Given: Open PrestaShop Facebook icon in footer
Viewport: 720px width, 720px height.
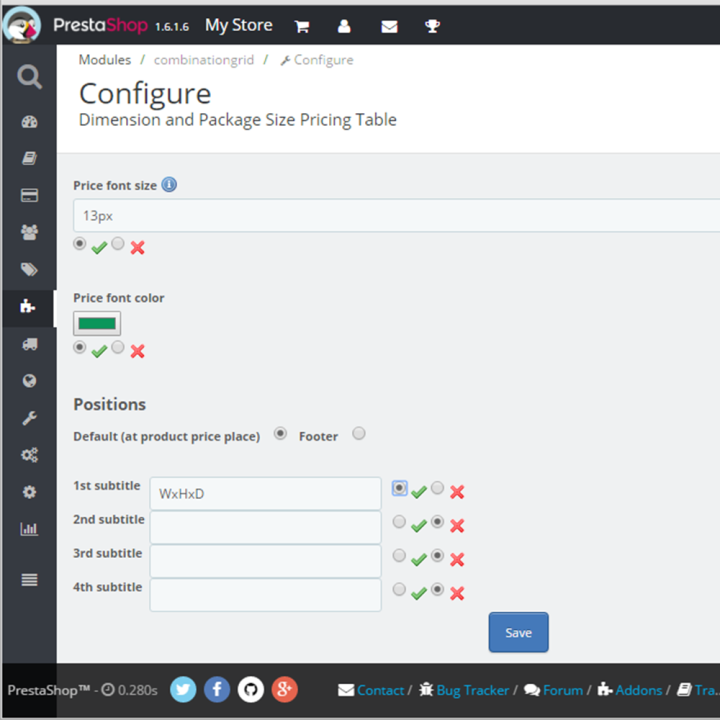Looking at the screenshot, I should click(x=217, y=689).
